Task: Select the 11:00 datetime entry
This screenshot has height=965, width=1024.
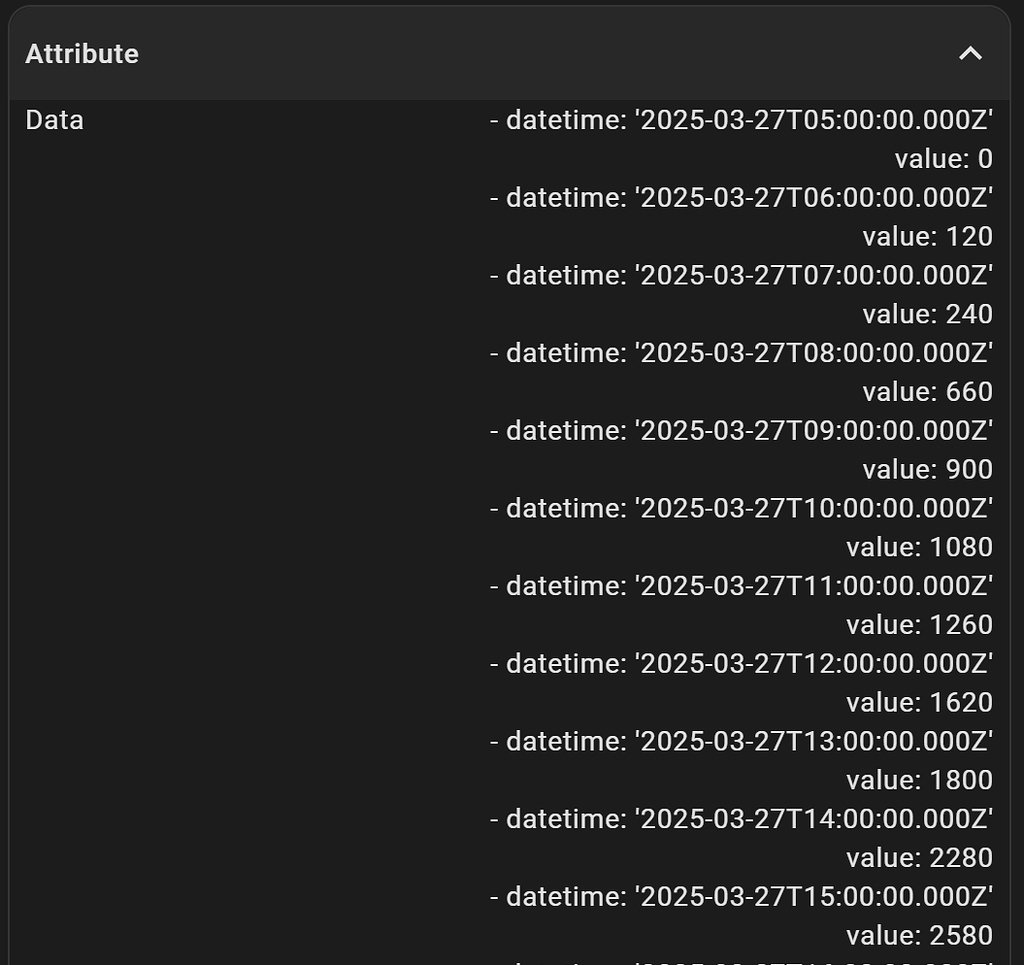Action: [x=741, y=587]
